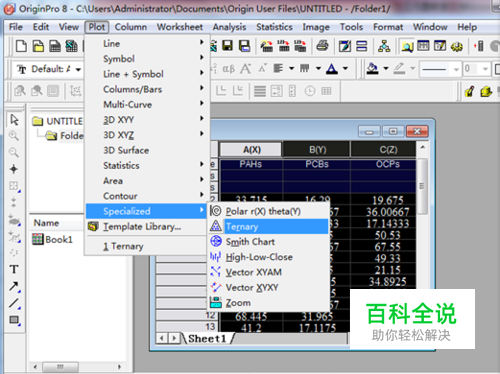The height and width of the screenshot is (374, 500).
Task: Select column header B(Y)
Action: 317,150
